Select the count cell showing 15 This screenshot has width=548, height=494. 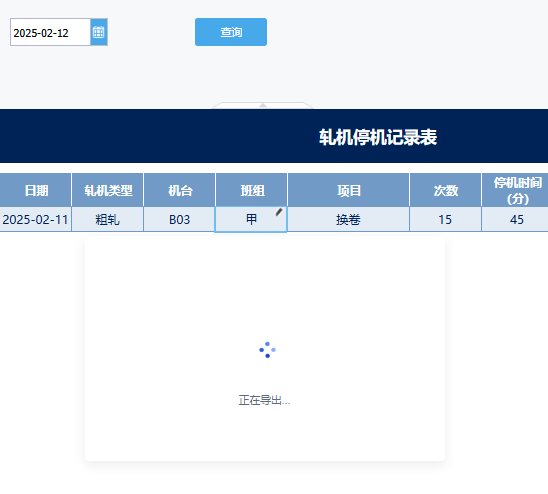point(446,220)
